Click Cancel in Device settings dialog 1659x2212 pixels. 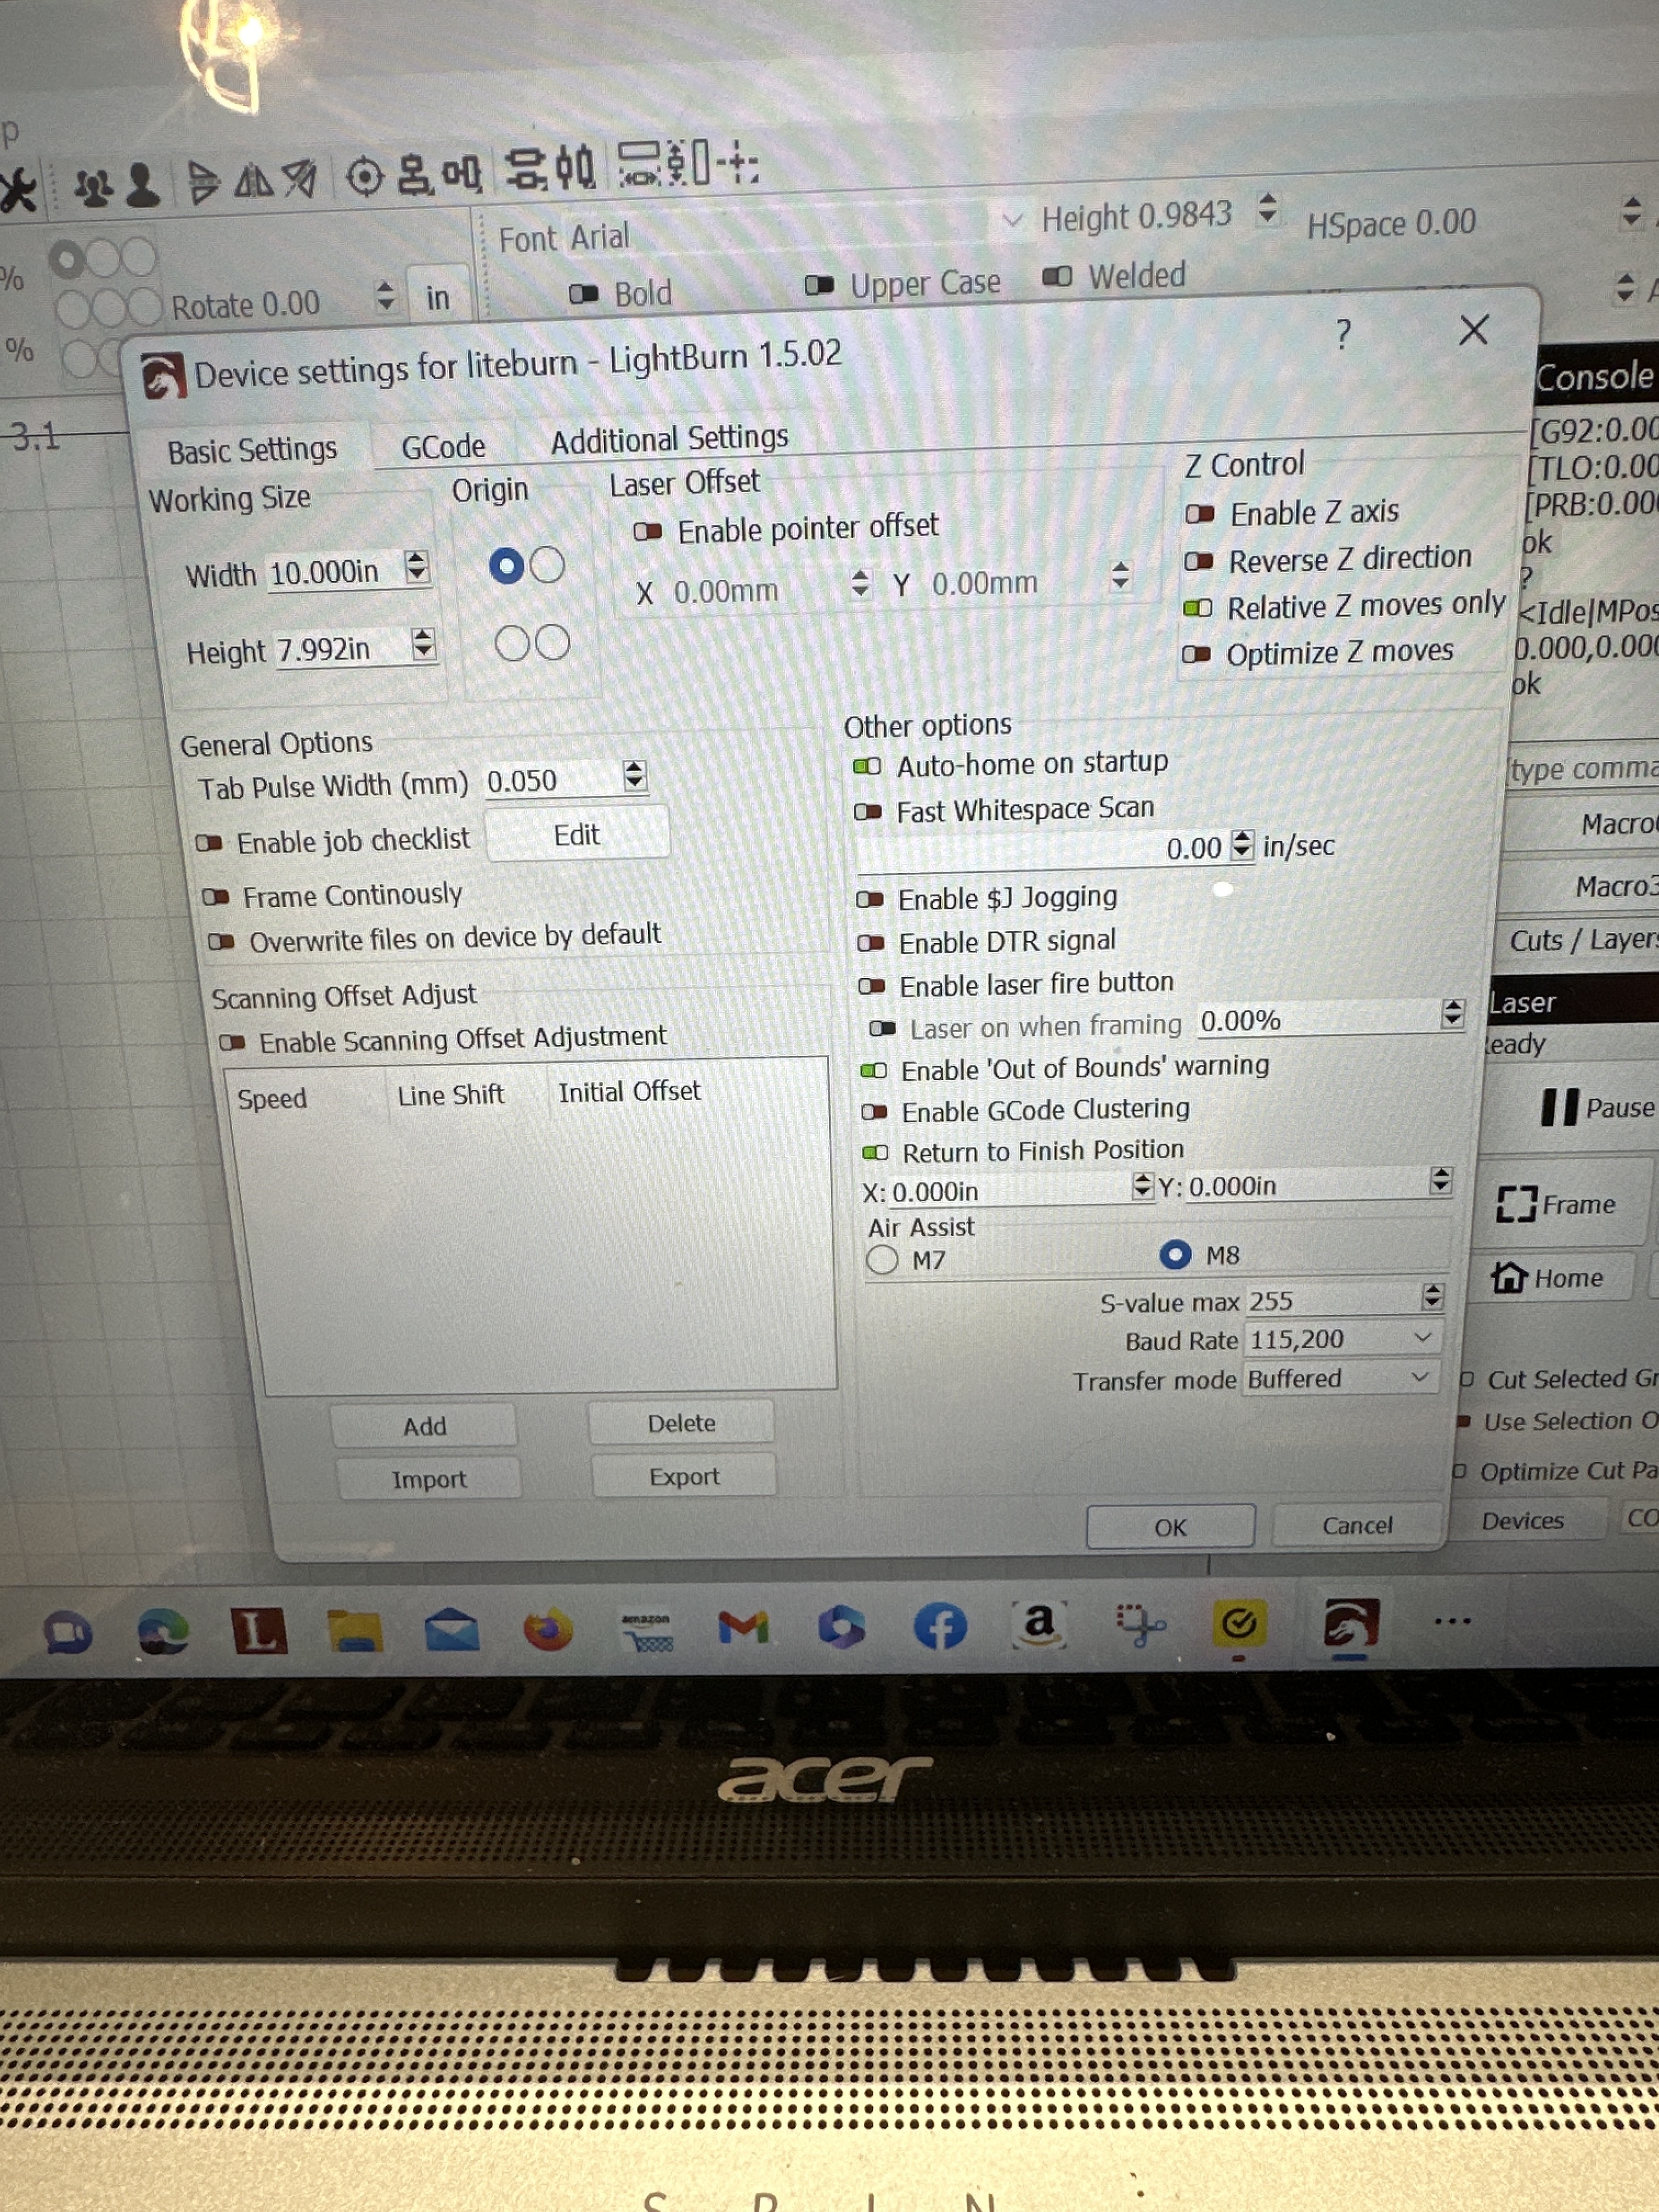pyautogui.click(x=1357, y=1525)
